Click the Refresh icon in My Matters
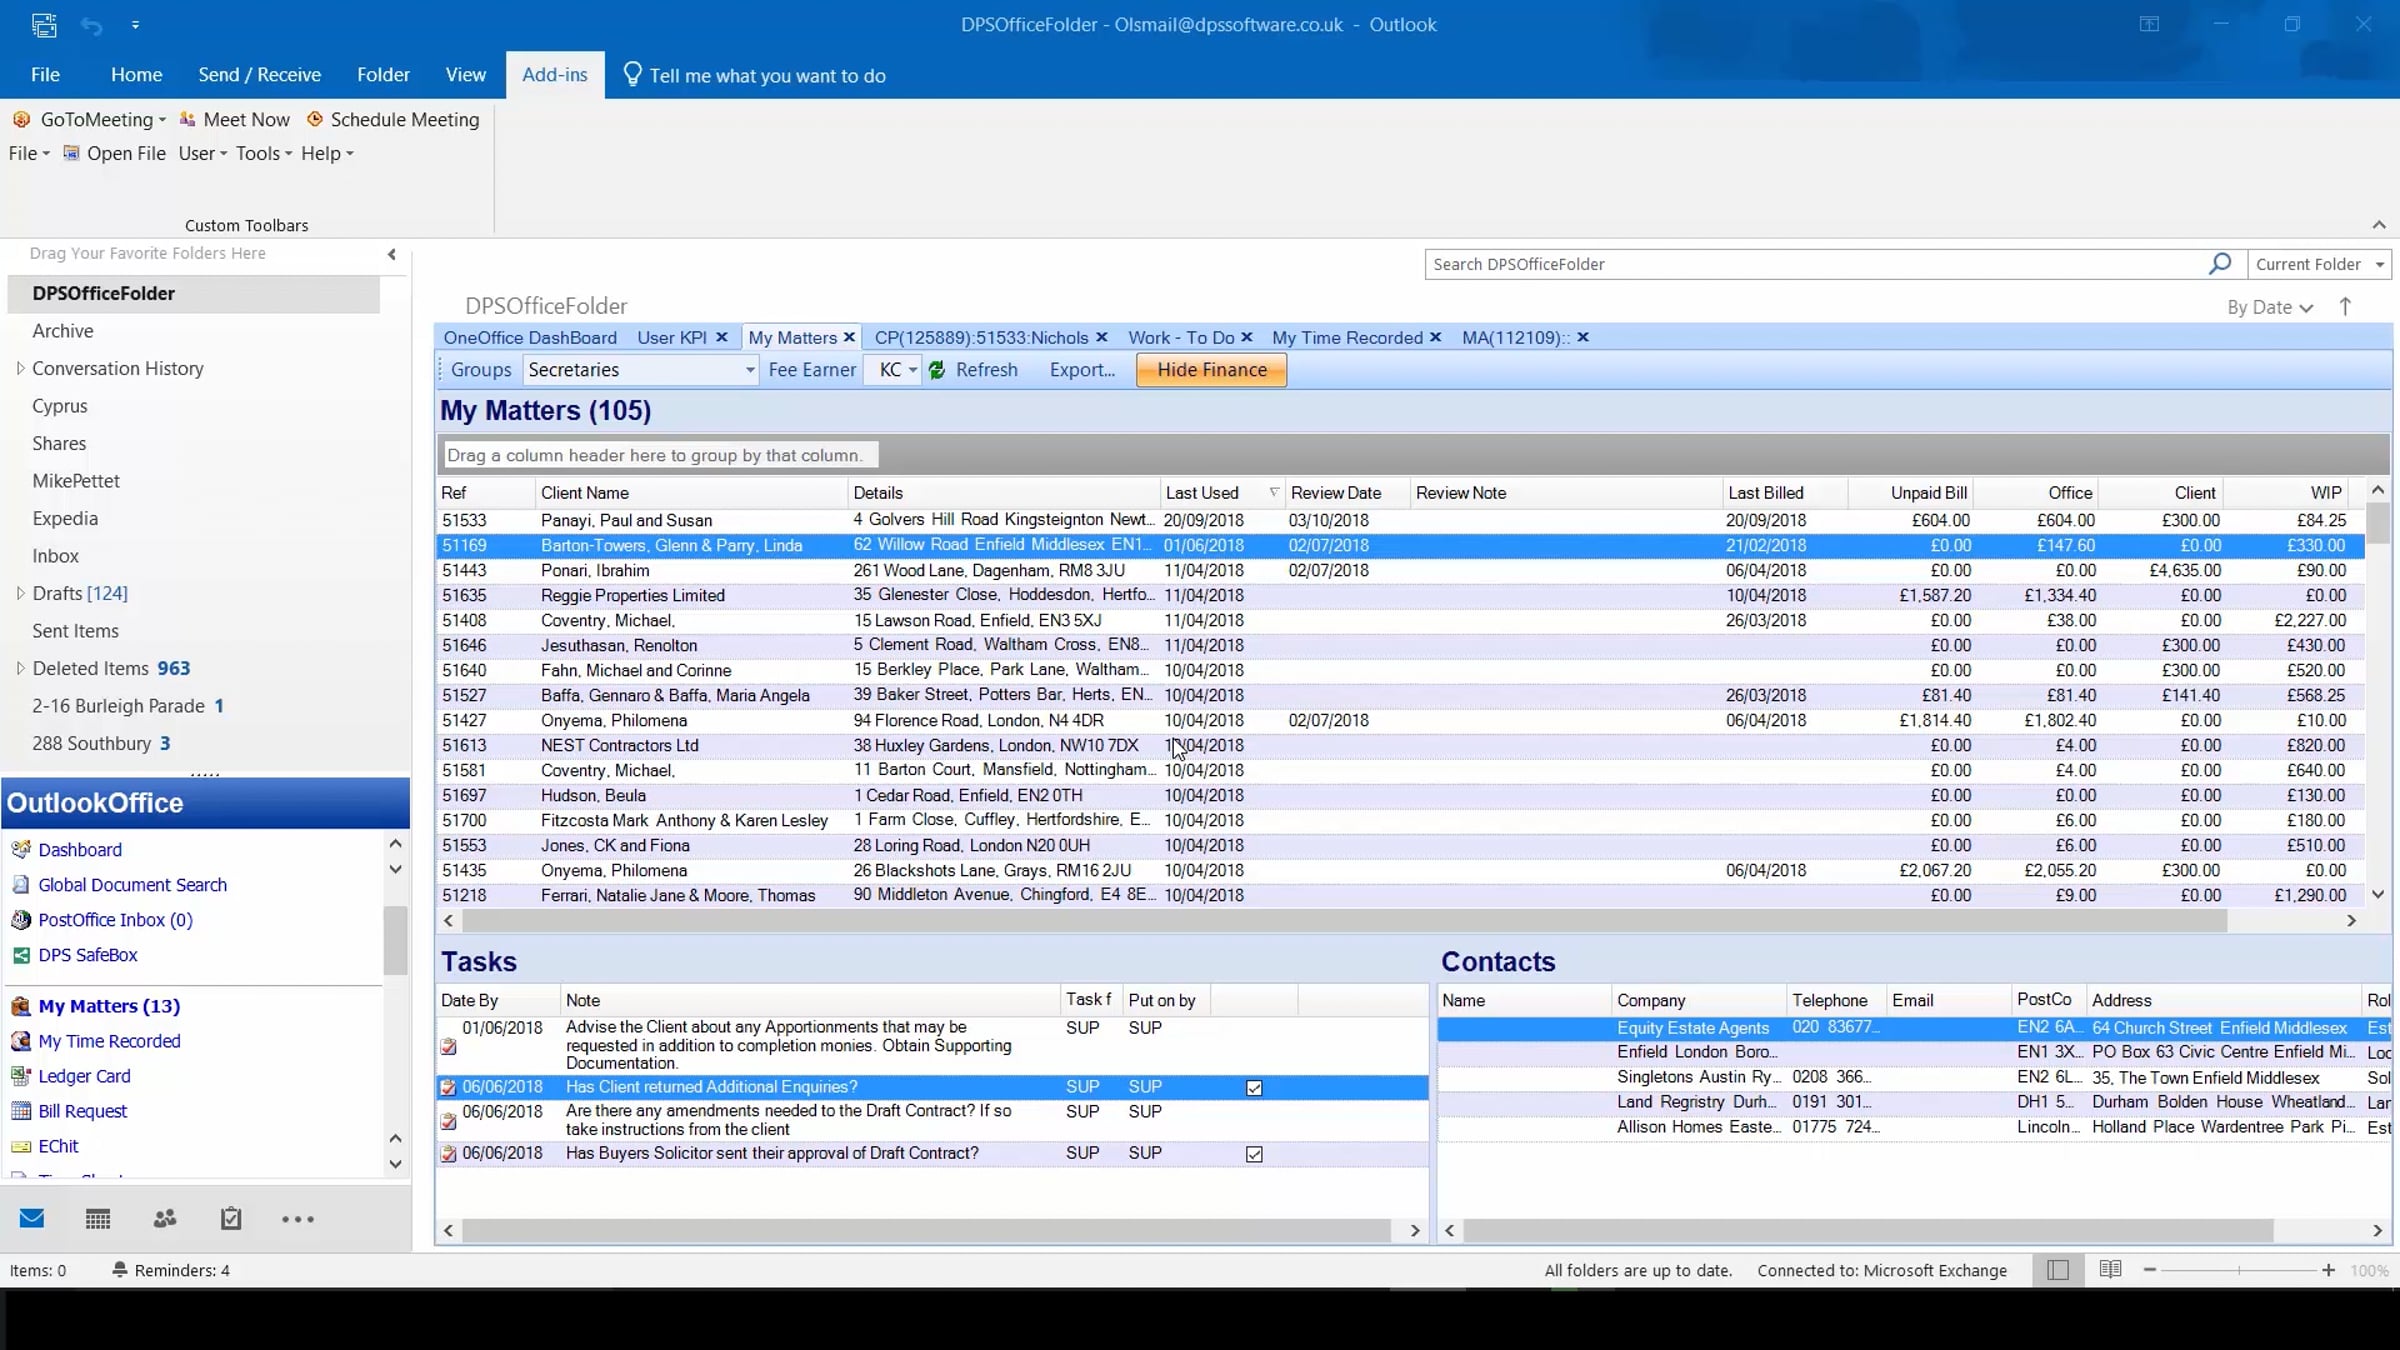Screen dimensions: 2400x1350 937,370
